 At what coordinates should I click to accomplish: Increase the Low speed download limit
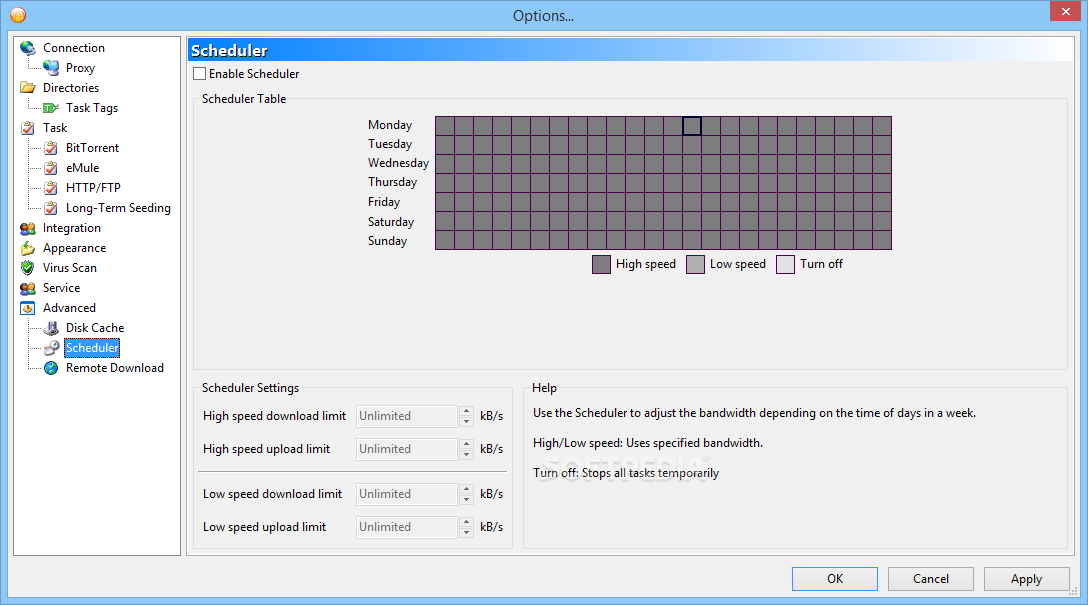(x=466, y=489)
